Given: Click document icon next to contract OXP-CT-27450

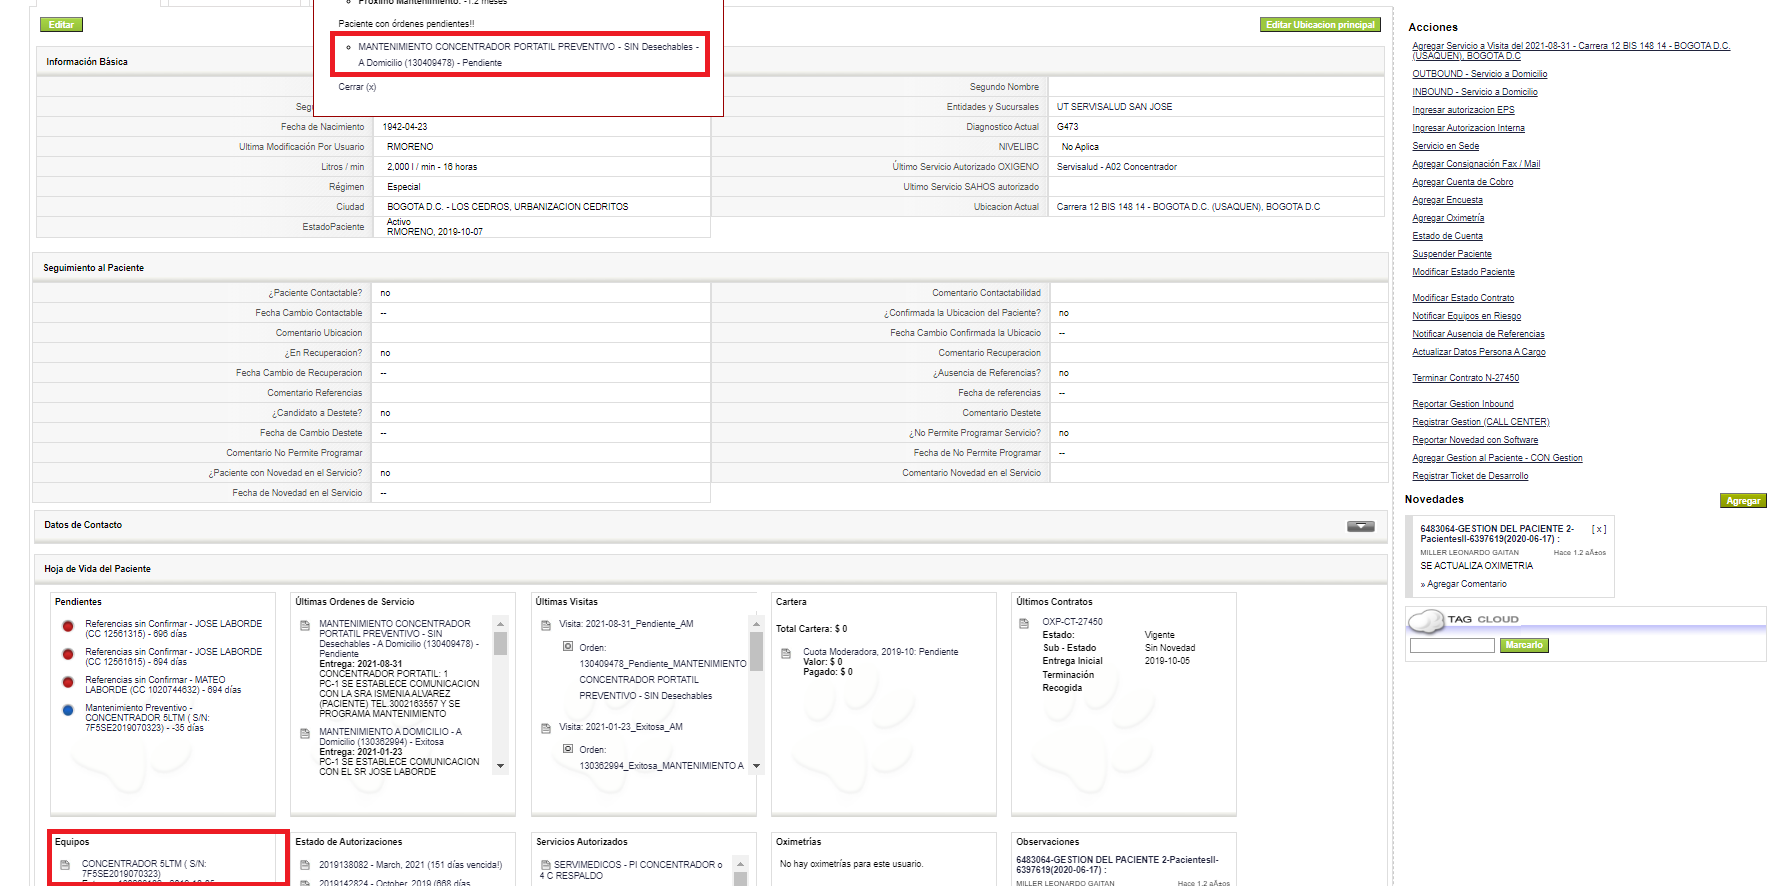Looking at the screenshot, I should [1024, 624].
